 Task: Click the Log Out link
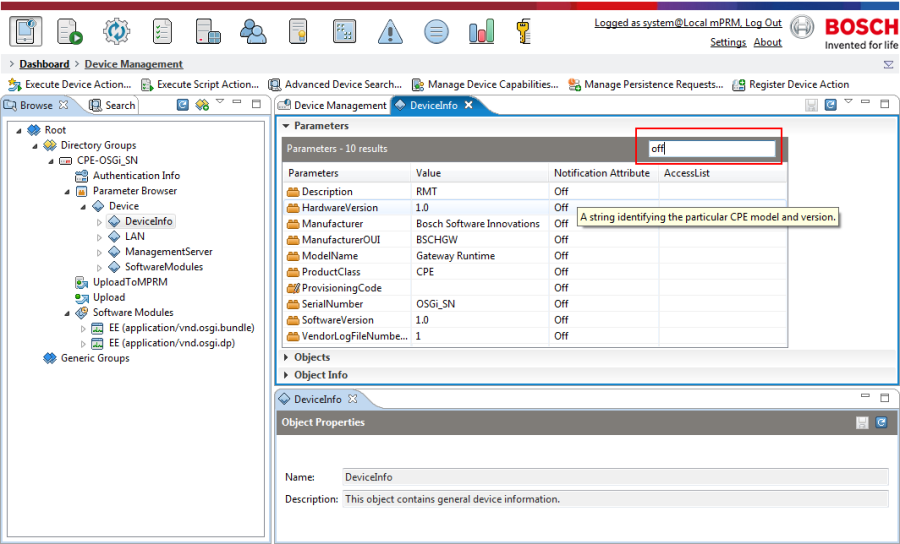pos(763,23)
